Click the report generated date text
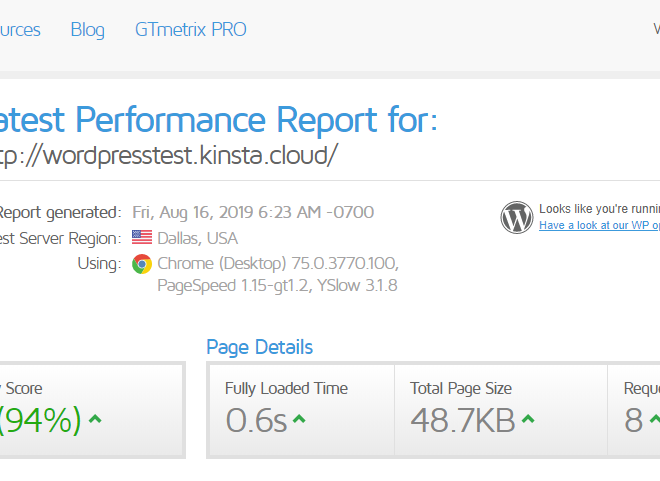Screen dimensions: 660x481 coord(253,213)
